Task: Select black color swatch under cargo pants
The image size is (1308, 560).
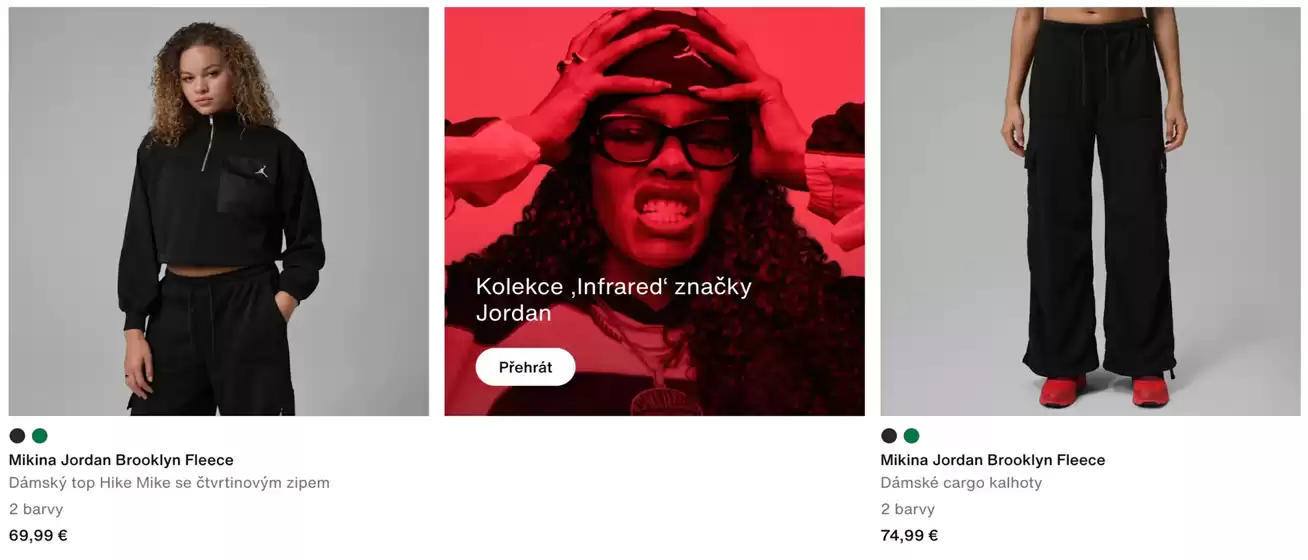Action: point(889,436)
